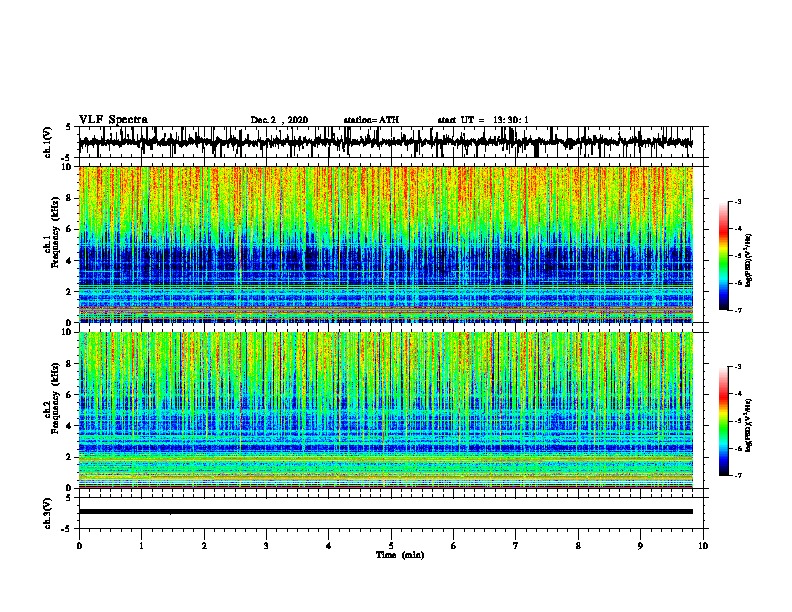Click the "4" kHz tick on ch.1 frequency axis
This screenshot has height=612, width=792.
tap(70, 261)
